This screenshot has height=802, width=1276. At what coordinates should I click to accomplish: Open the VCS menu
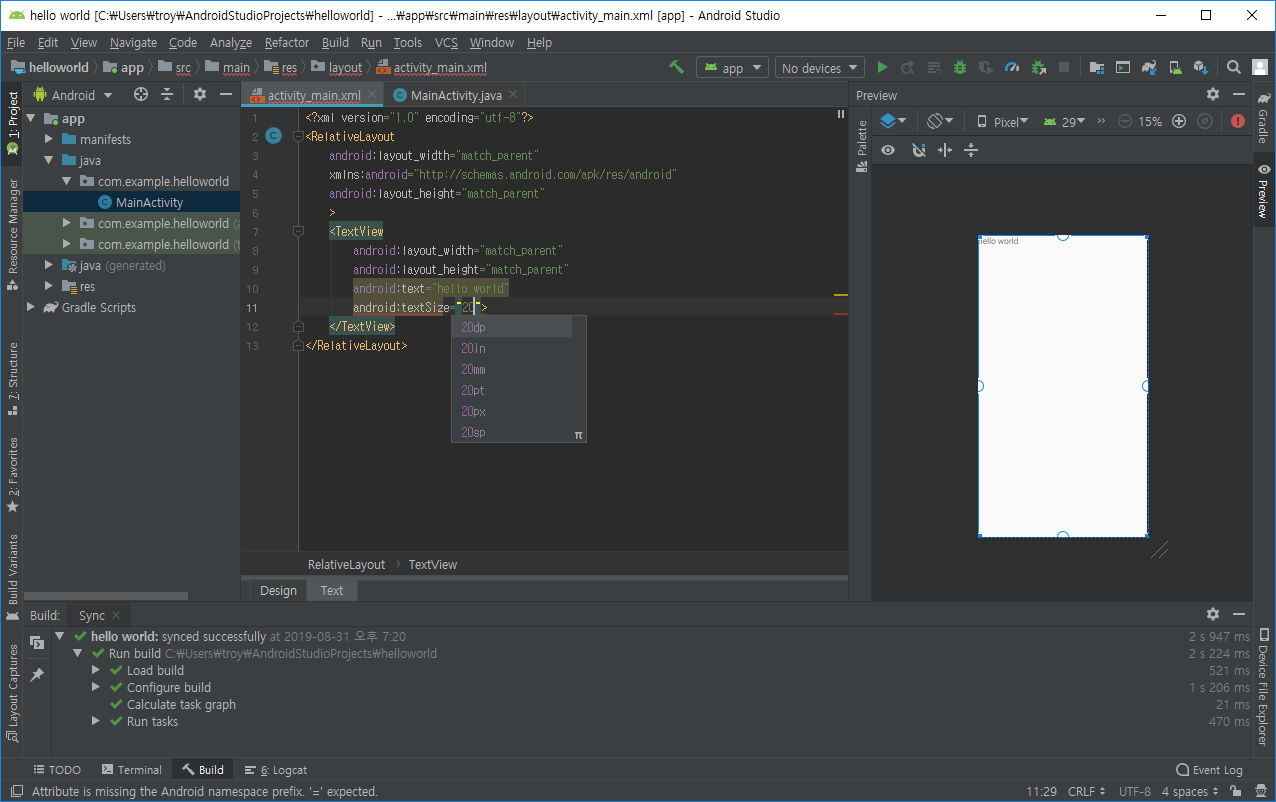coord(446,42)
